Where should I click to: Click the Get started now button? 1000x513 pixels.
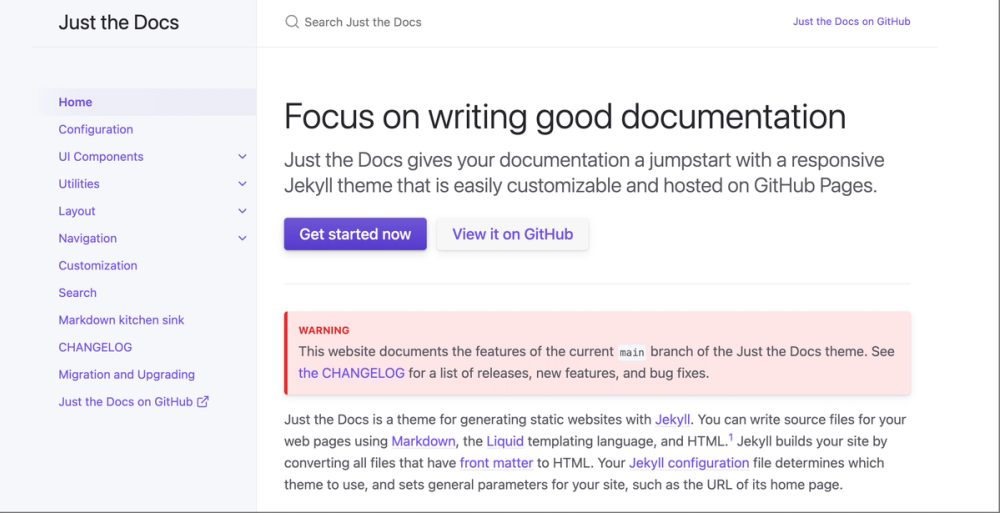355,234
